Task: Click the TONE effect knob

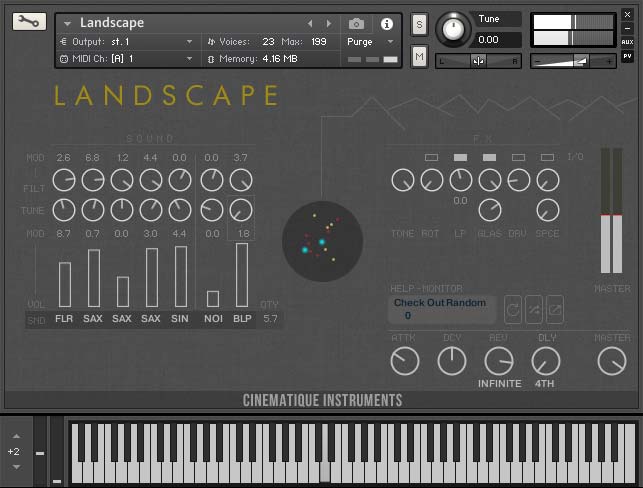Action: click(403, 180)
